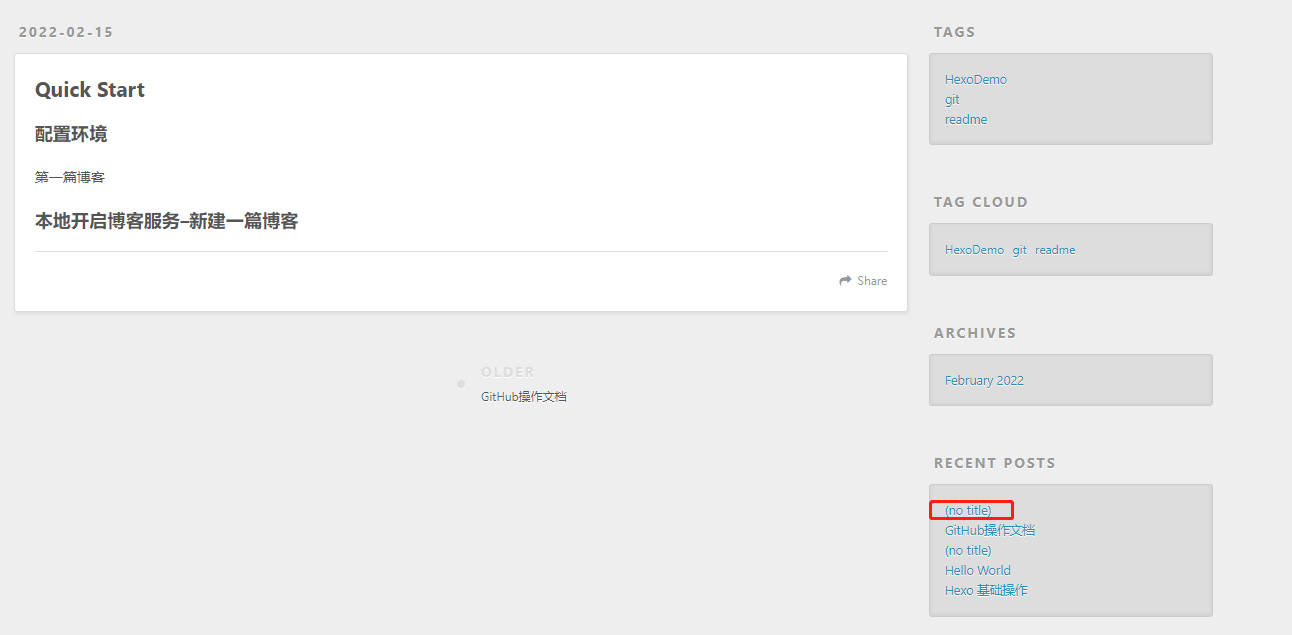Choose readme in the Tag Cloud
Screen dimensions: 1292x635
pyautogui.click(x=1055, y=250)
